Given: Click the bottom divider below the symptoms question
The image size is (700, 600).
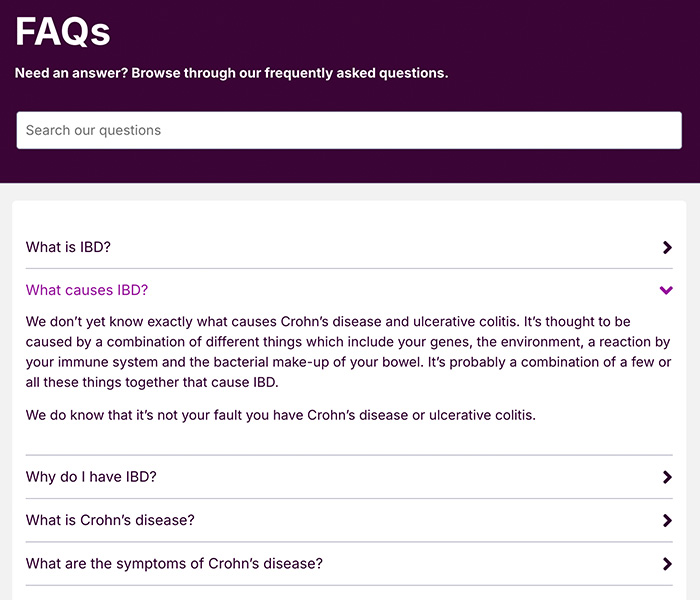Looking at the screenshot, I should pos(349,585).
